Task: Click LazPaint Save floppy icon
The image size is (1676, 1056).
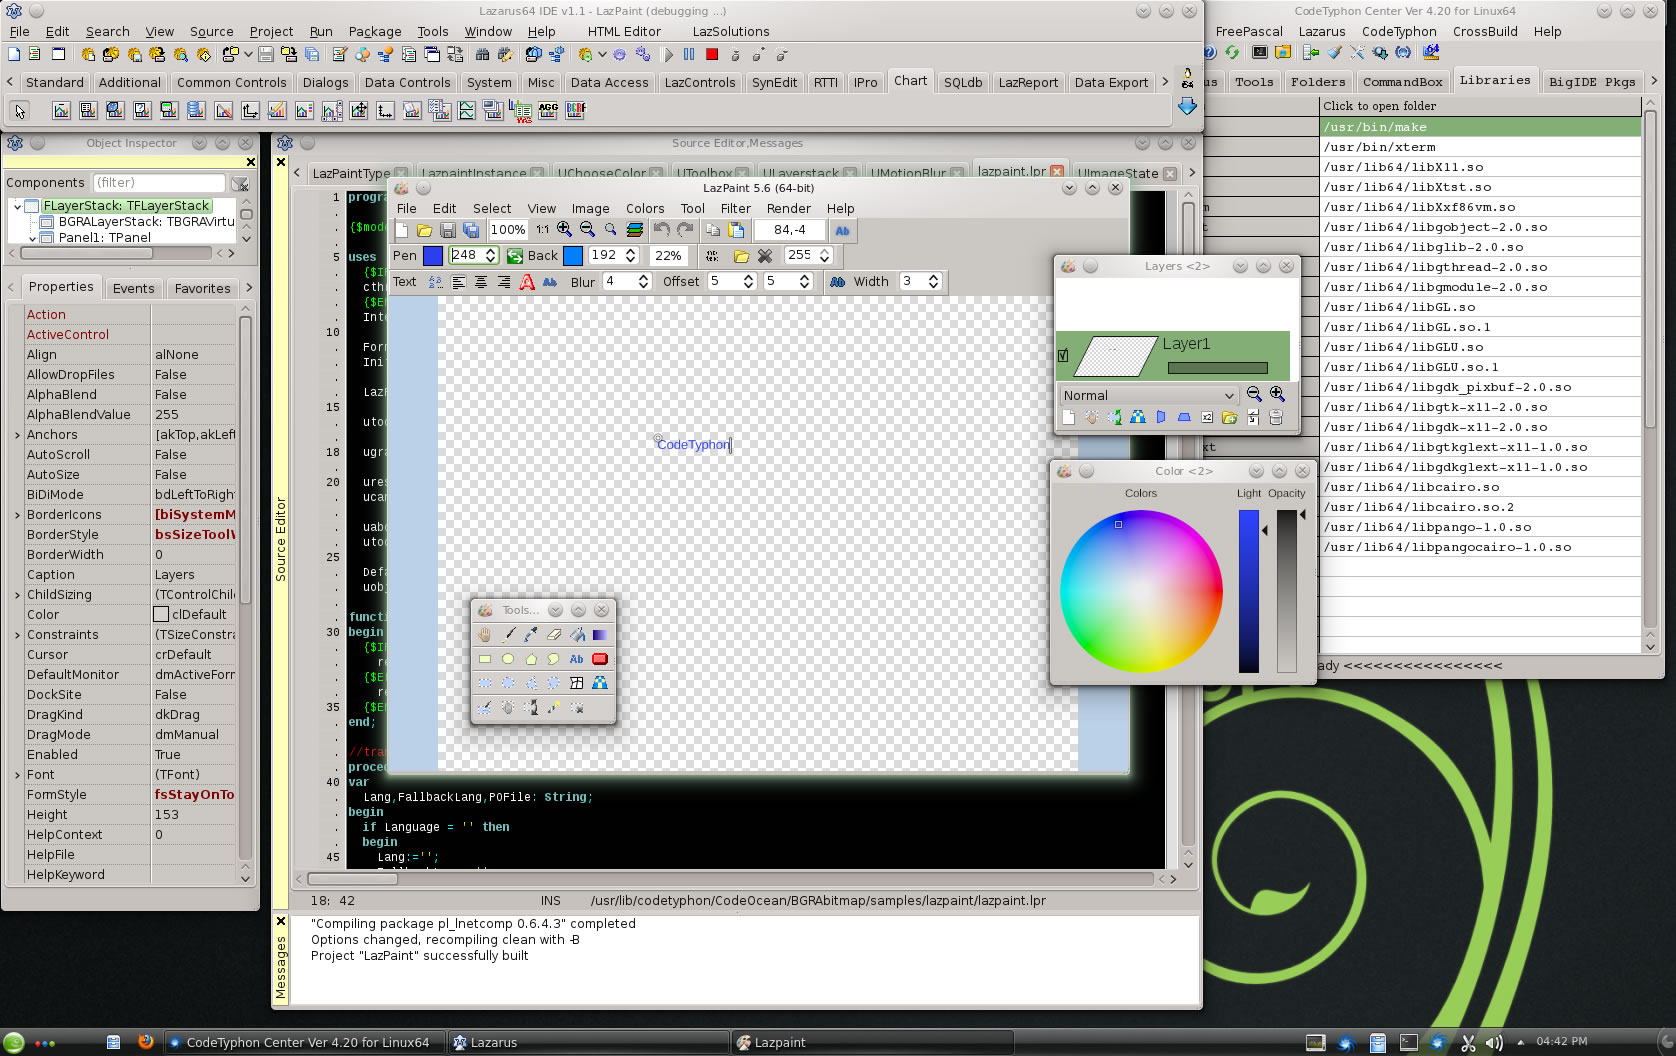Action: (x=448, y=230)
